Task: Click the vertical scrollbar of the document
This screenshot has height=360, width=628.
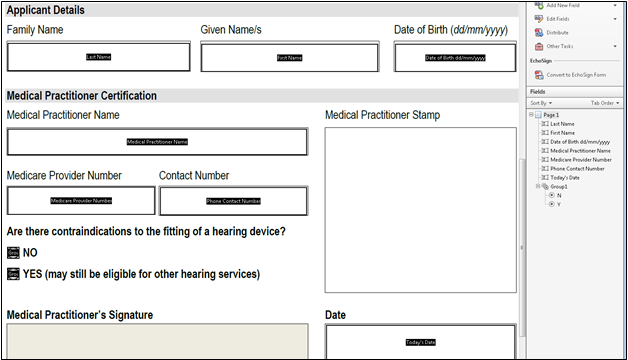Action: [x=521, y=248]
